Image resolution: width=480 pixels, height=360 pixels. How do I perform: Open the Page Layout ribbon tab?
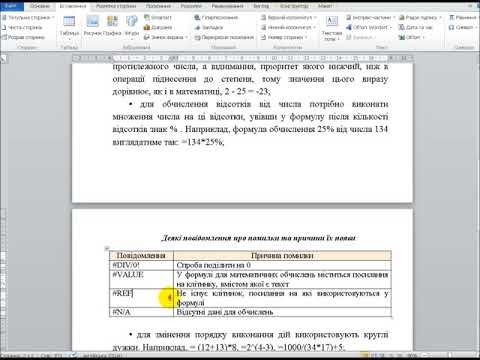tap(116, 6)
